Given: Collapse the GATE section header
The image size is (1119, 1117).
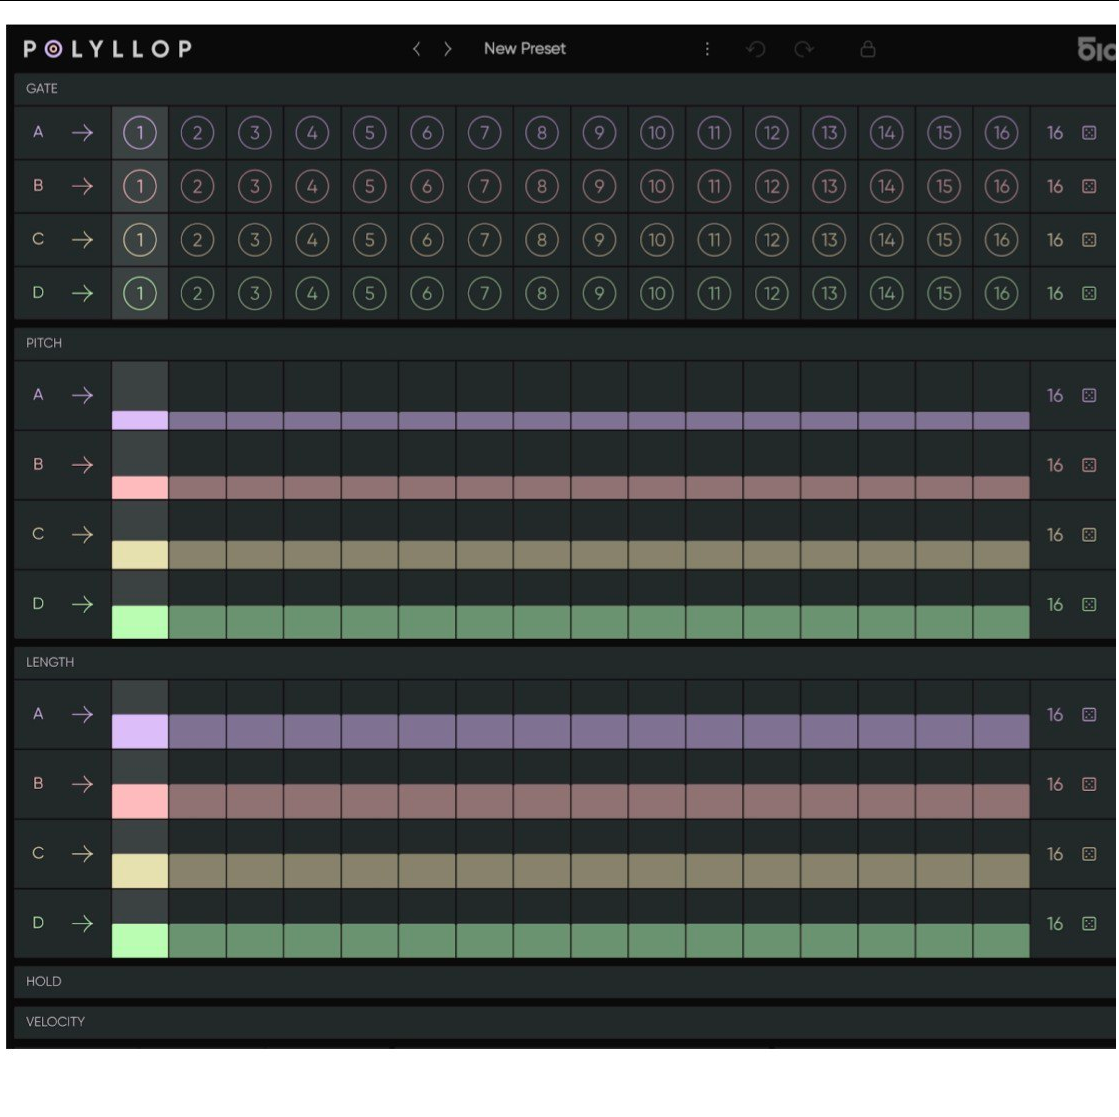Looking at the screenshot, I should click(42, 88).
